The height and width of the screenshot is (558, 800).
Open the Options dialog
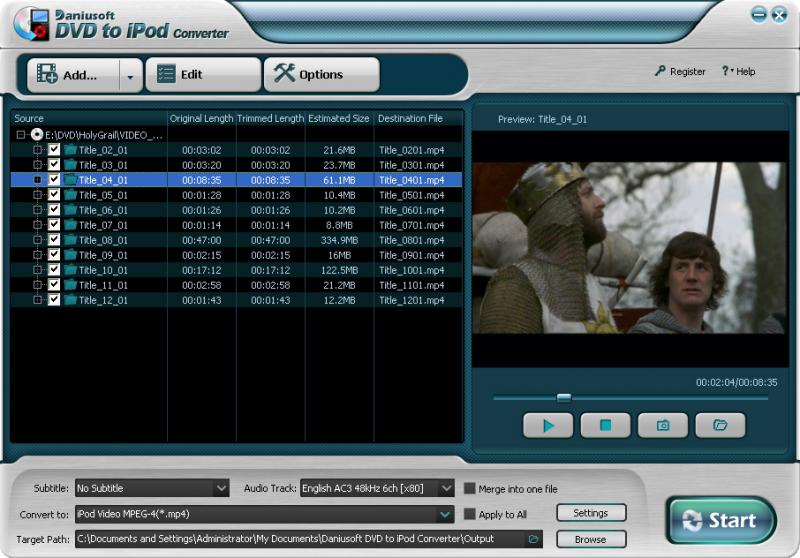click(x=321, y=74)
